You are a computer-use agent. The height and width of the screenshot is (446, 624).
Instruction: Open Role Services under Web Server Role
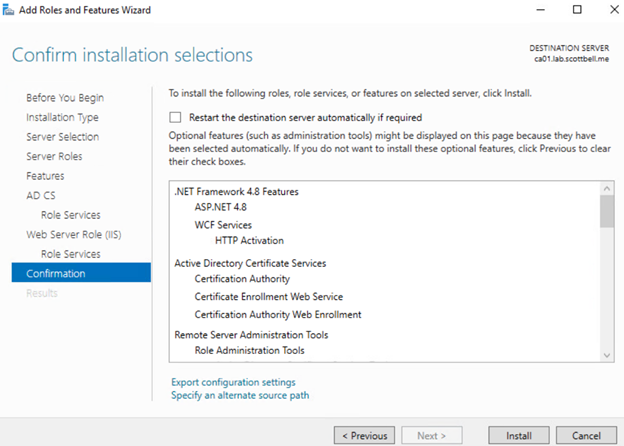(x=70, y=254)
